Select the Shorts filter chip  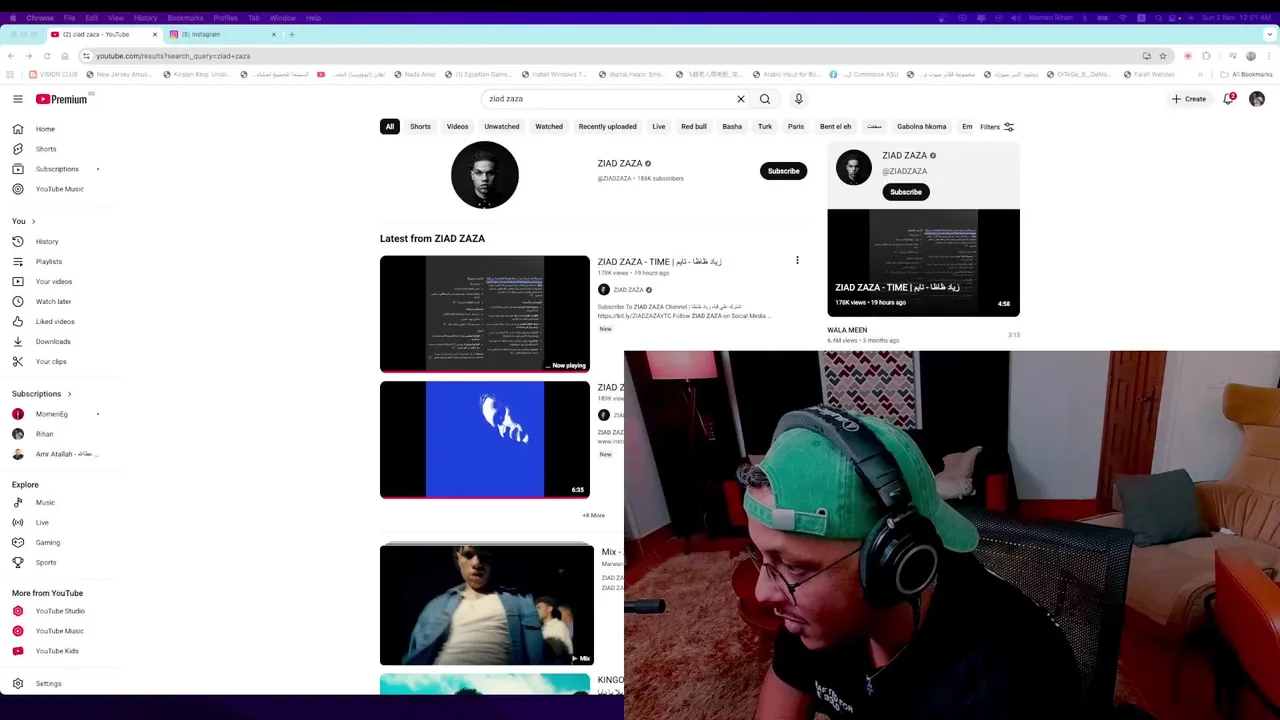[x=420, y=127]
